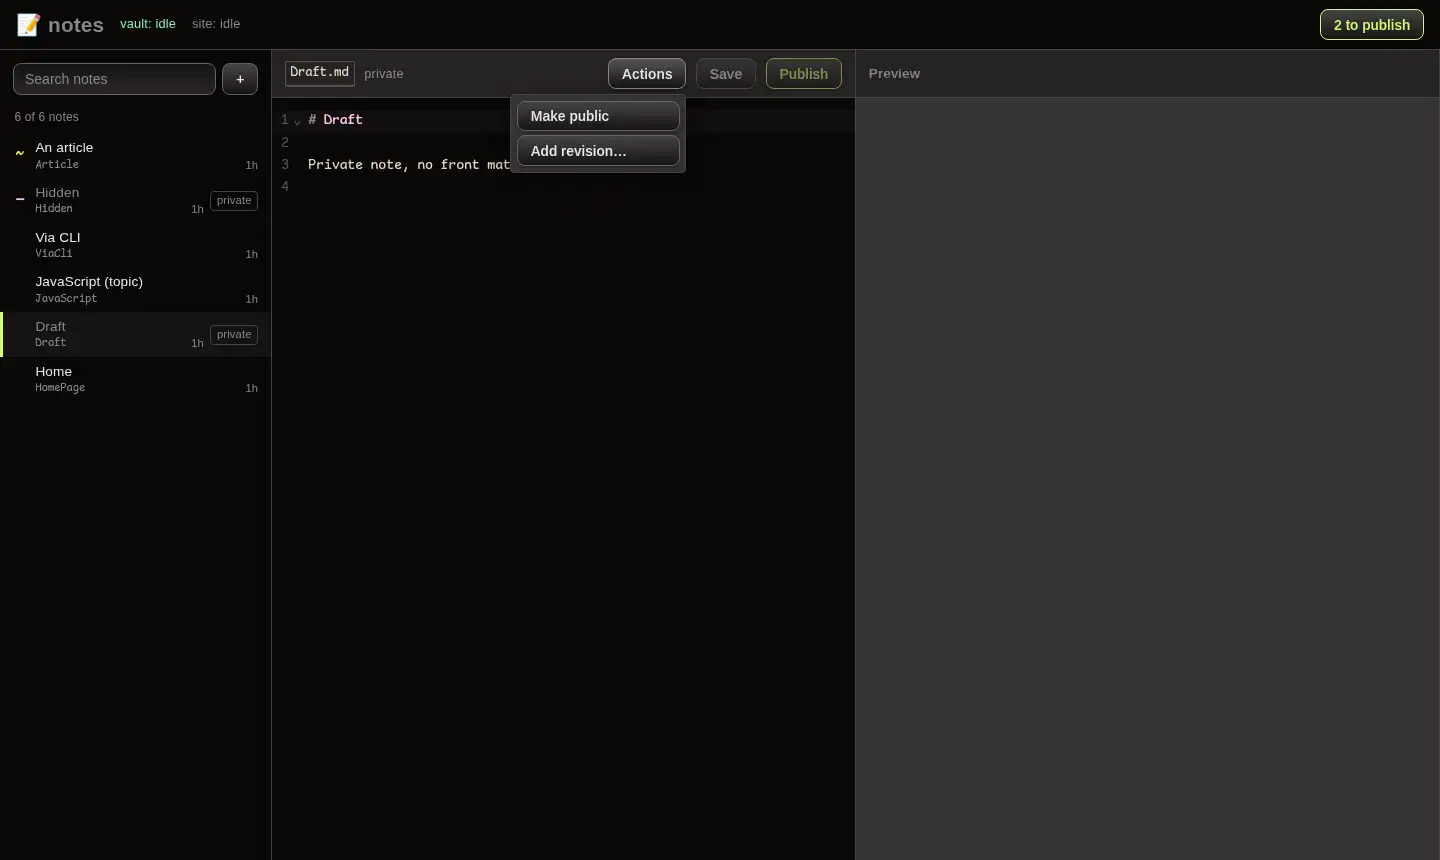Open the 'JavaScript (topic)' note
Screen dimensions: 1440x860
136,289
